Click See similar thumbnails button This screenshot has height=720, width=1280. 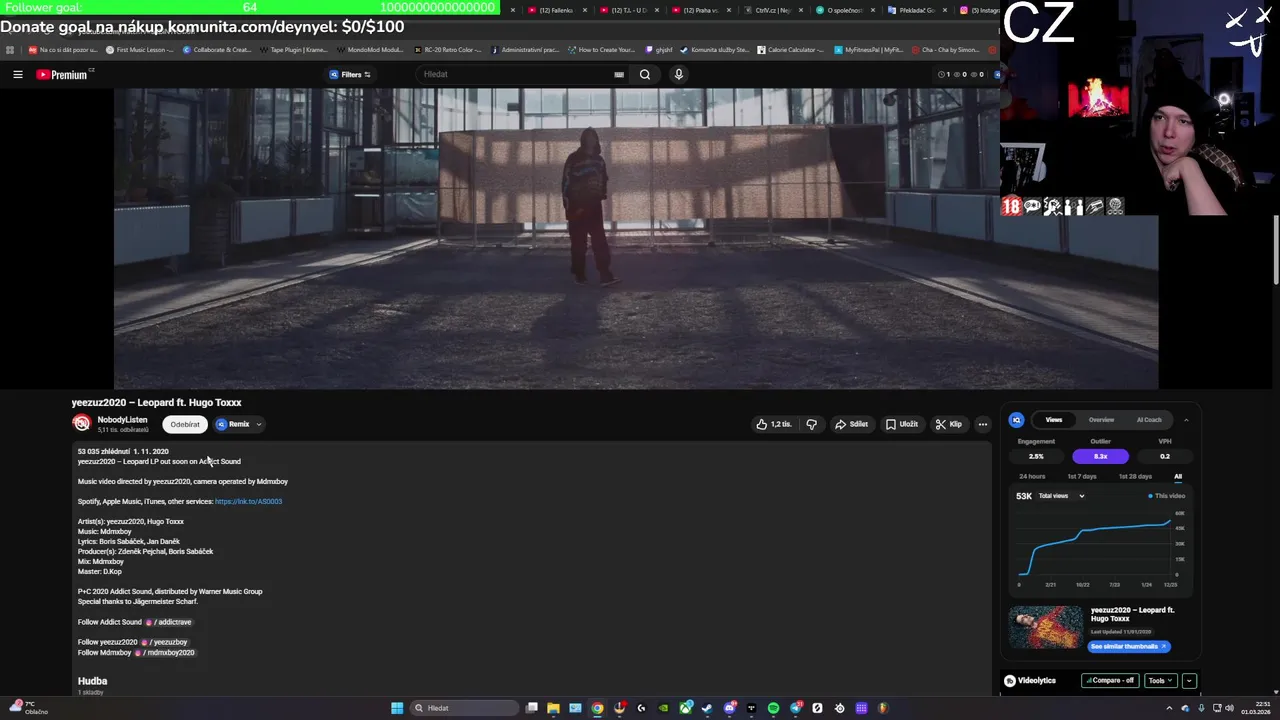click(1129, 646)
